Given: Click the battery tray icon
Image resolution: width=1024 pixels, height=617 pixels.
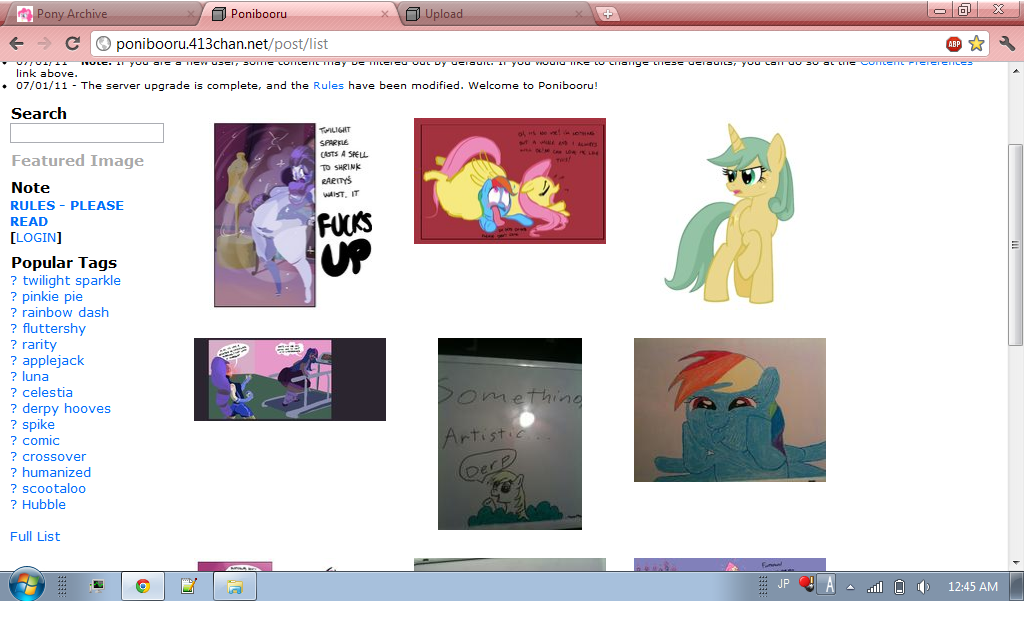Looking at the screenshot, I should (x=899, y=587).
